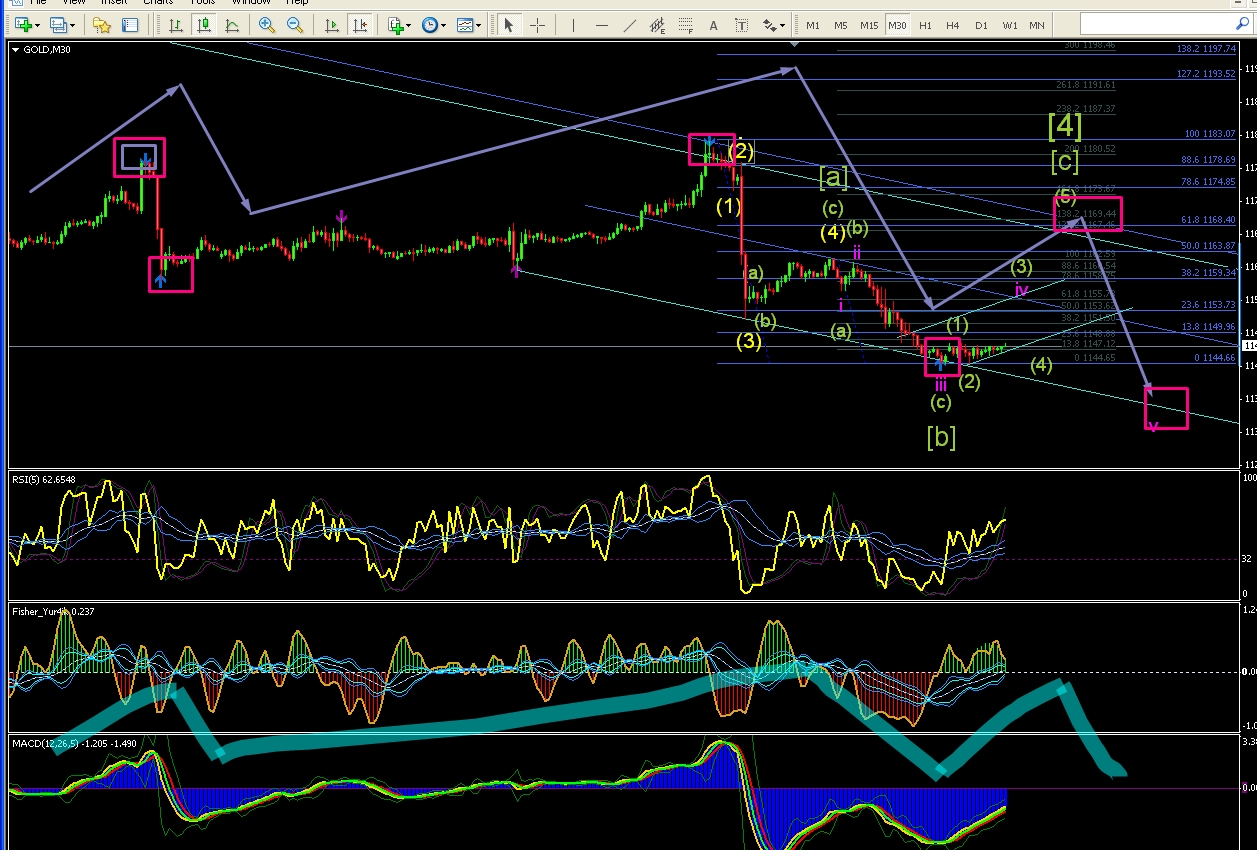Select the horizontal line drawing tool
This screenshot has width=1257, height=850.
602,25
